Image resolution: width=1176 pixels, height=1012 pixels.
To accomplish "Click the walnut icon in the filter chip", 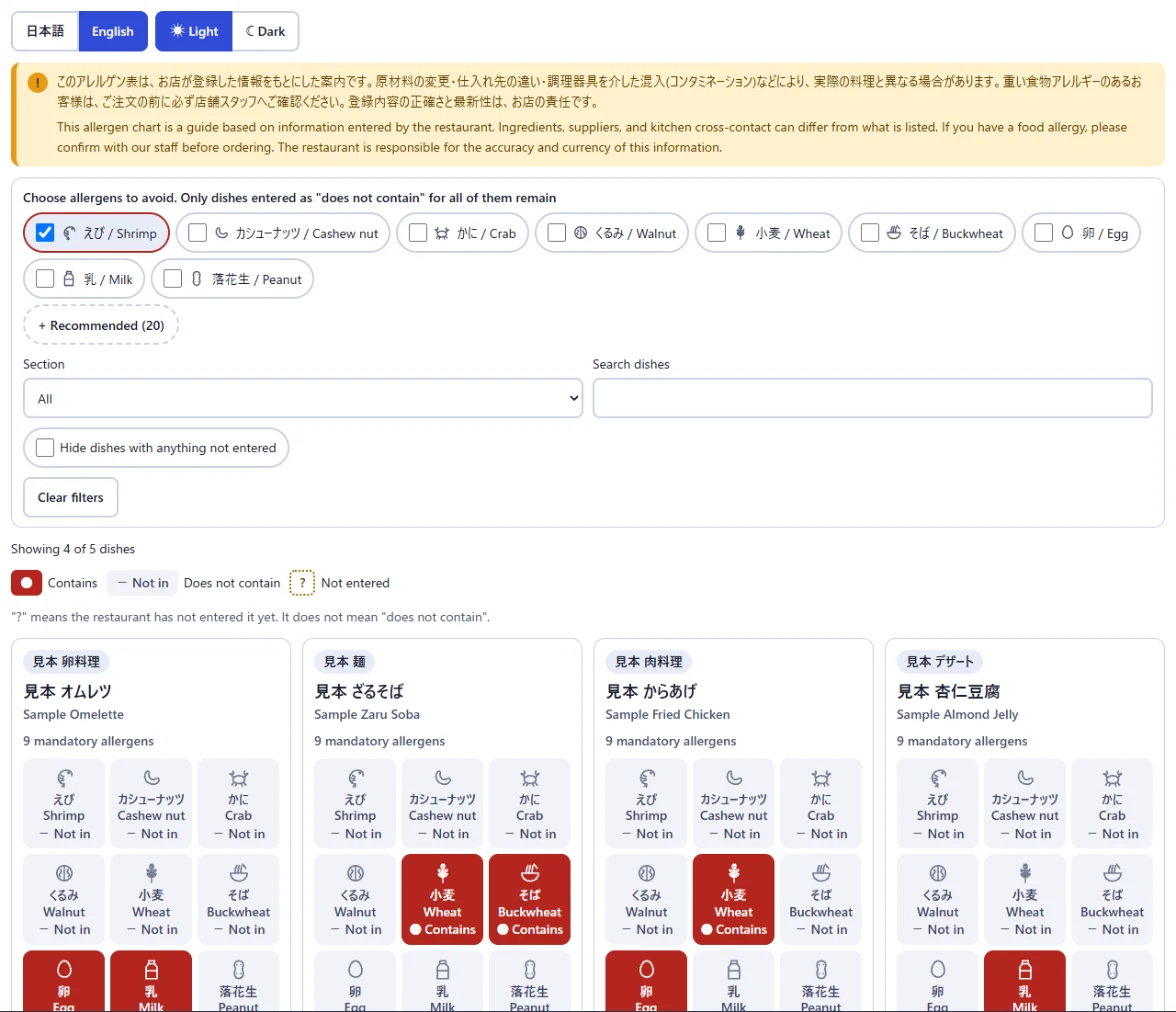I will click(580, 233).
